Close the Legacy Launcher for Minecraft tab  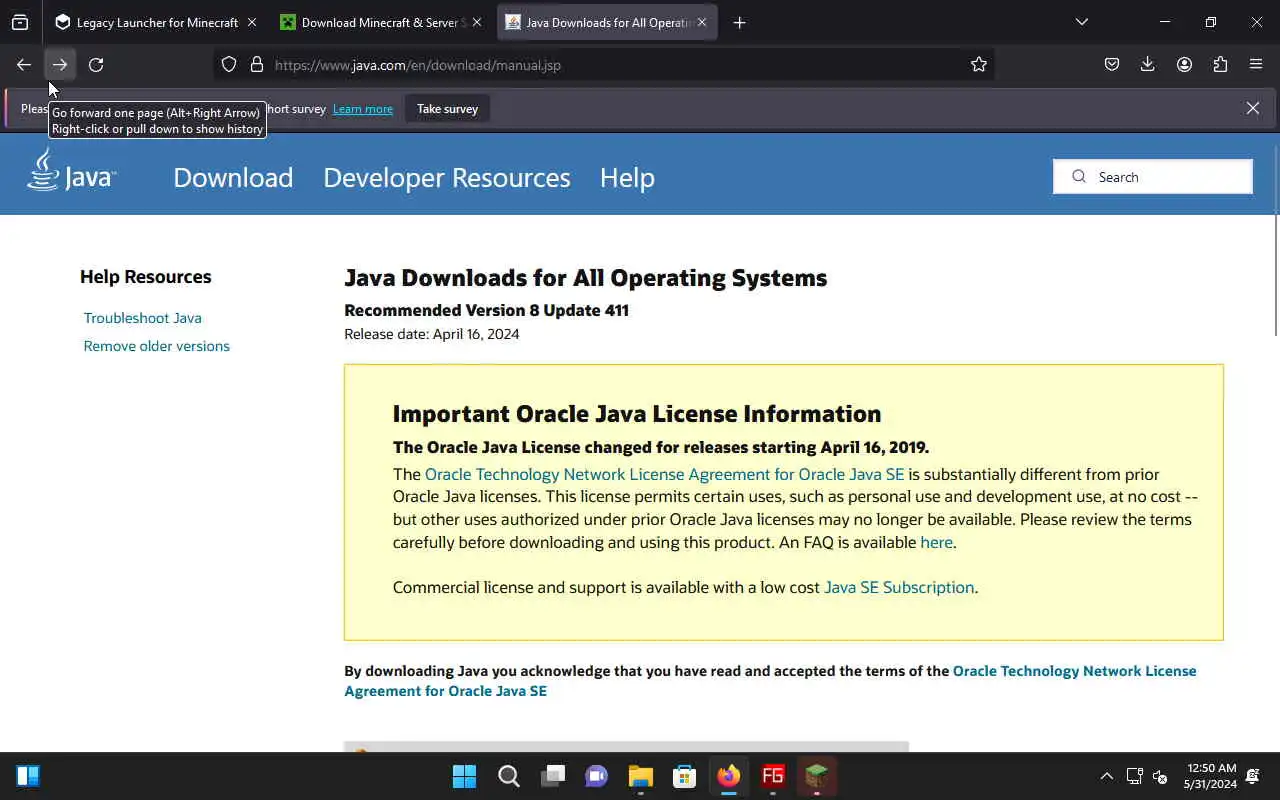click(251, 22)
